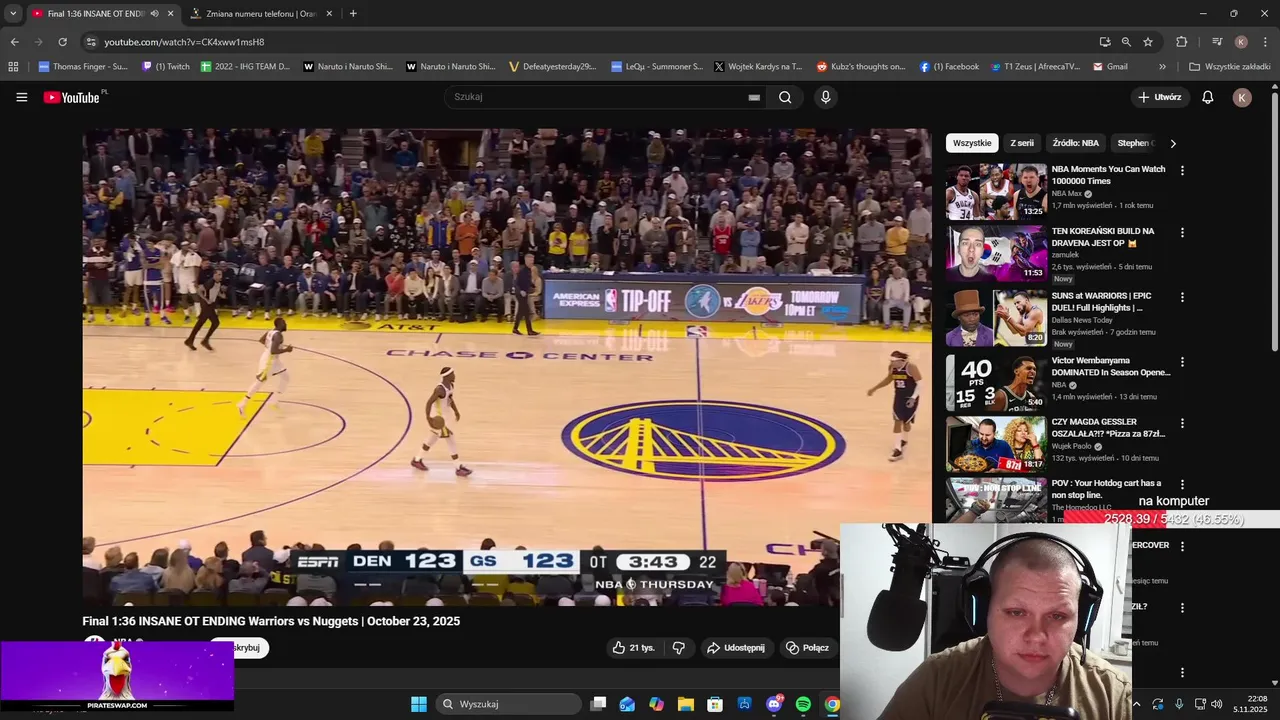The width and height of the screenshot is (1280, 720).
Task: Select the Stephen filter chip
Action: (x=1135, y=143)
